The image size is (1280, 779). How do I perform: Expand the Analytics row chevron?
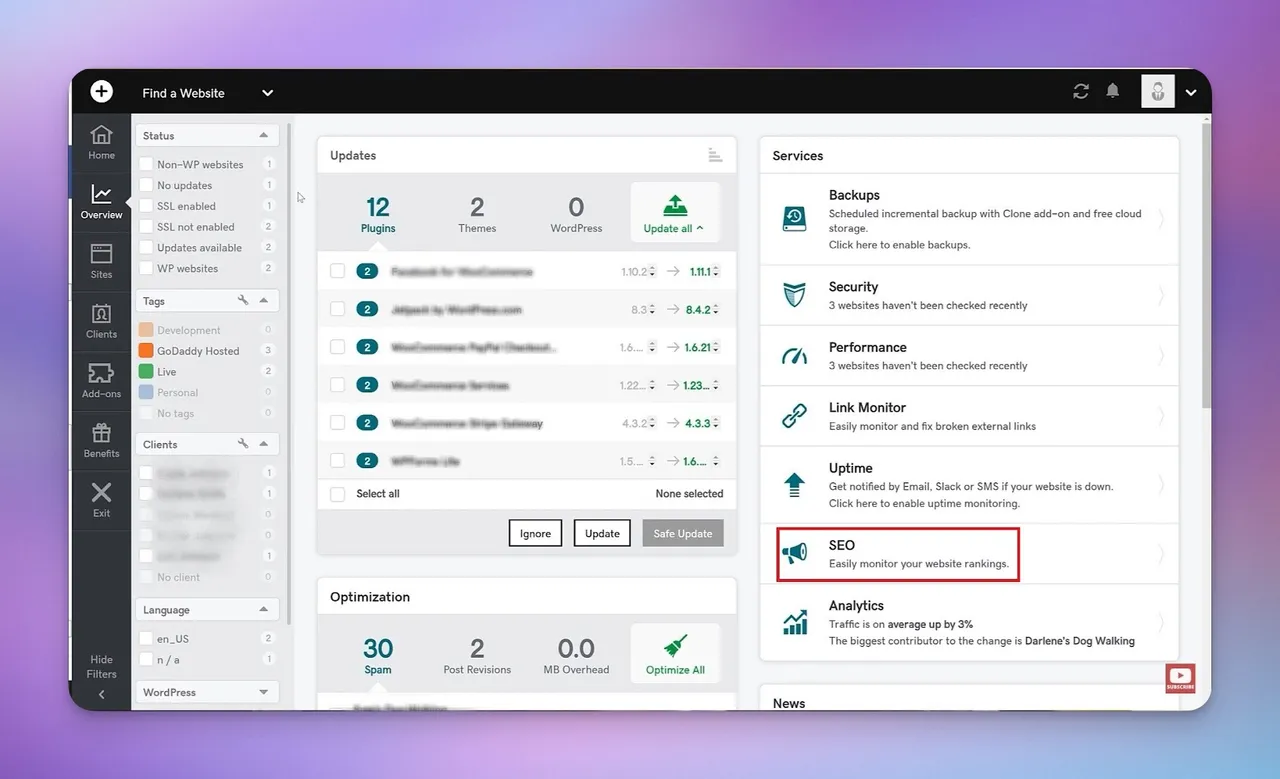[1161, 623]
